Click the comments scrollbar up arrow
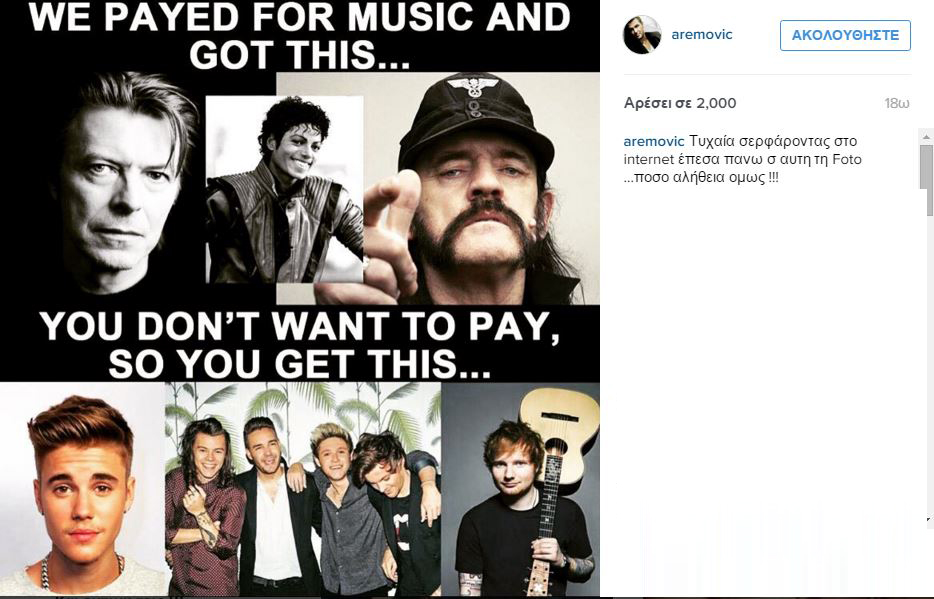Viewport: 934px width, 599px height. point(926,137)
